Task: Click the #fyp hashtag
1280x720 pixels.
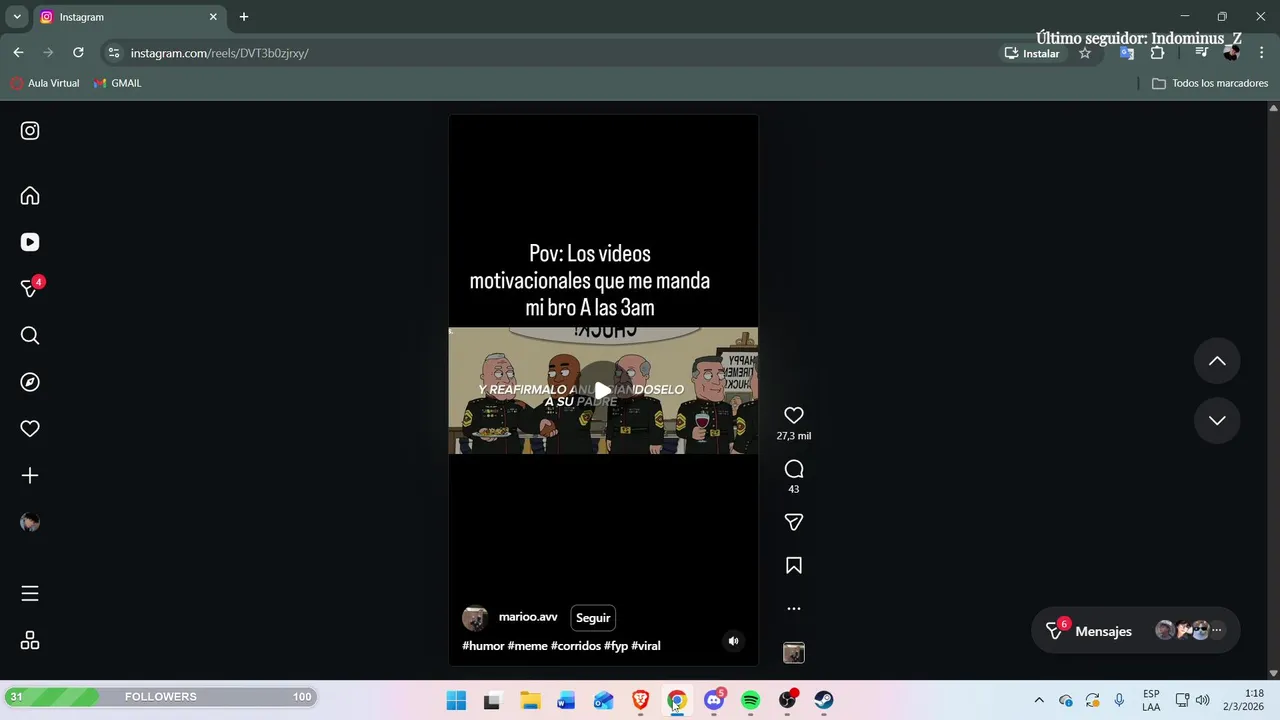Action: pos(616,646)
